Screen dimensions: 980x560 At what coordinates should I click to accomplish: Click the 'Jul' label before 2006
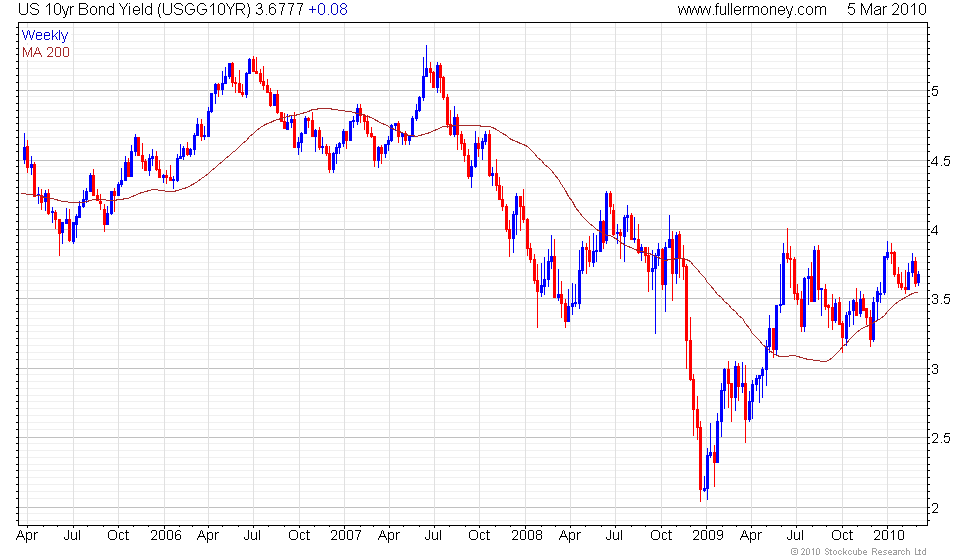(x=72, y=536)
